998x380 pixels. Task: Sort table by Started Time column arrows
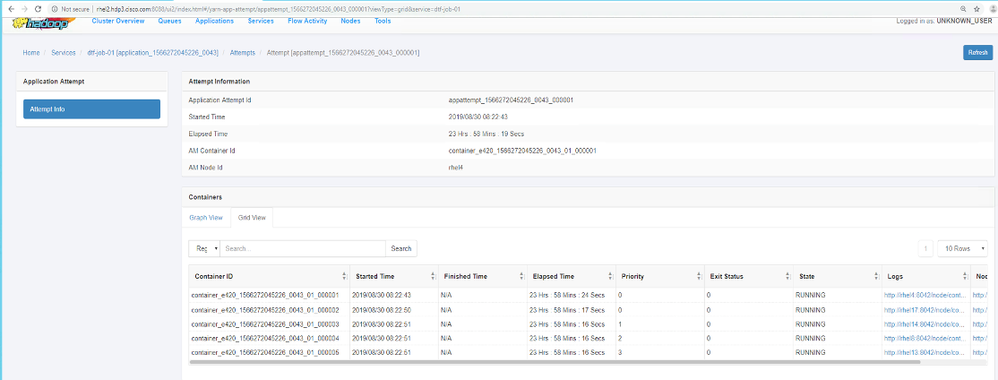433,277
